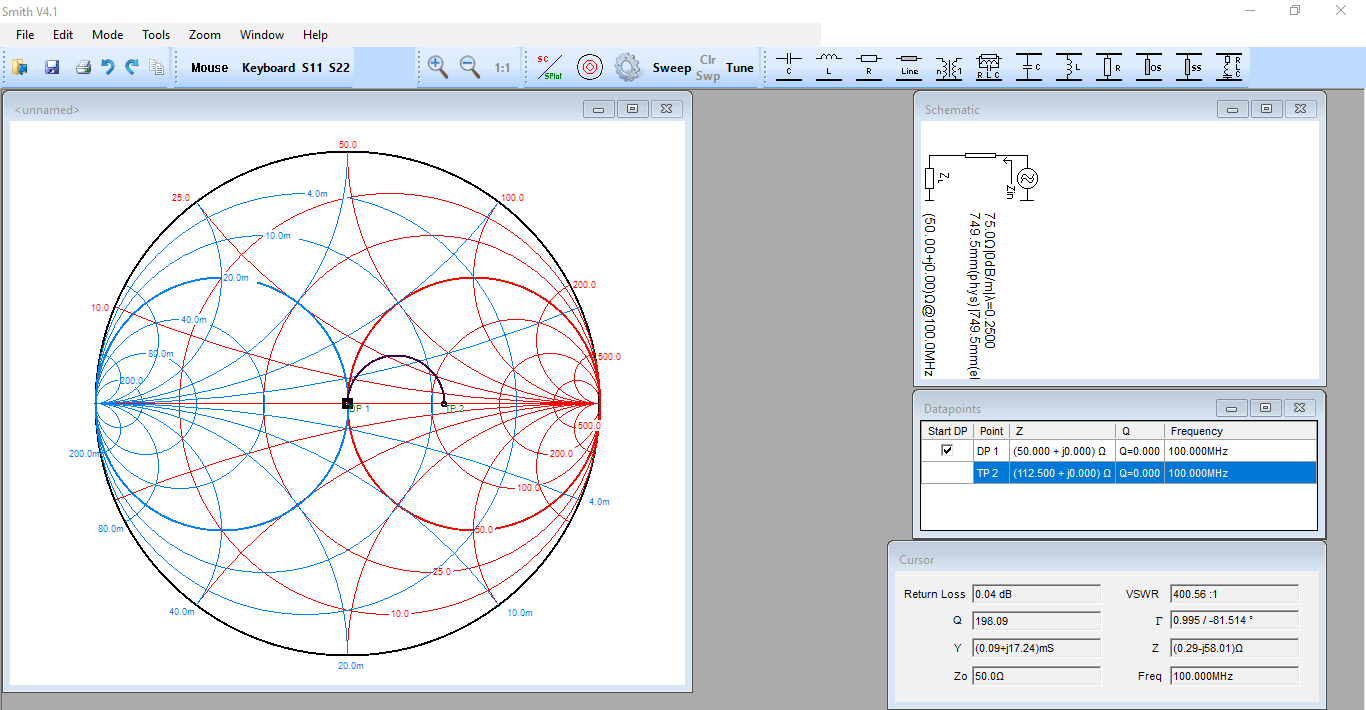
Task: Open settings via the gear icon
Action: point(627,67)
